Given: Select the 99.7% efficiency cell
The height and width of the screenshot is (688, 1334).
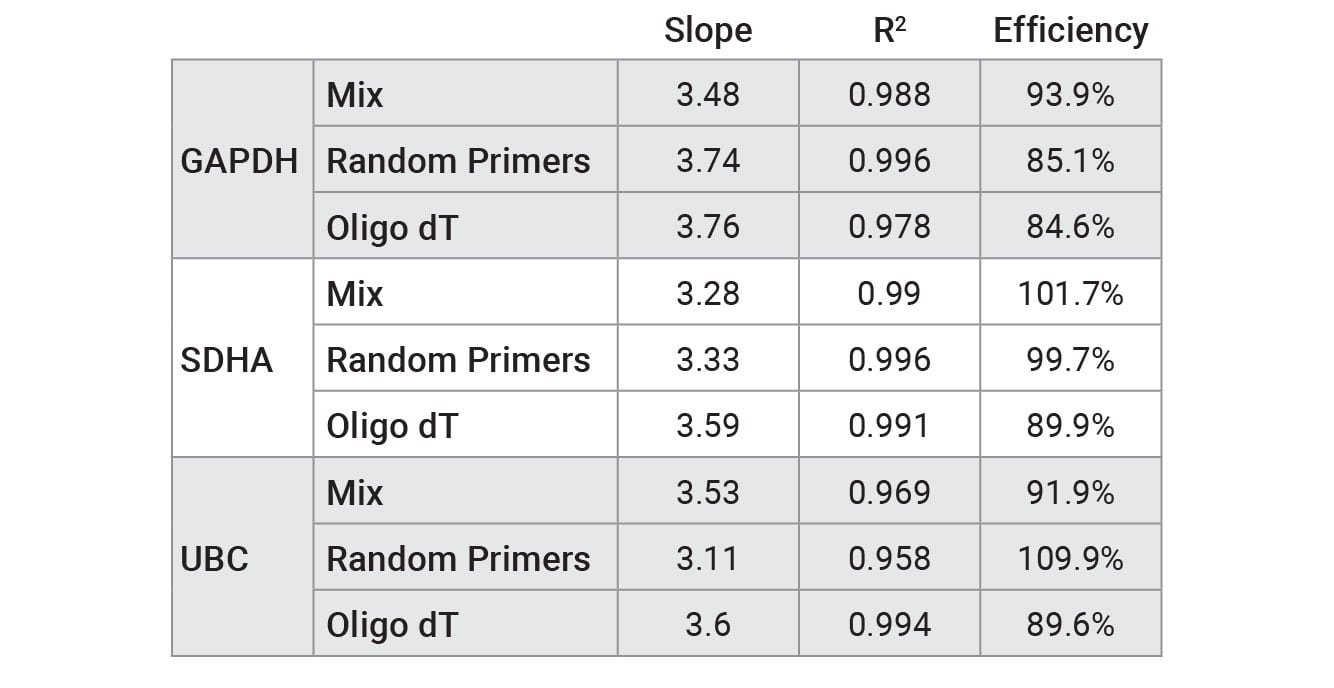Looking at the screenshot, I should [x=1070, y=359].
